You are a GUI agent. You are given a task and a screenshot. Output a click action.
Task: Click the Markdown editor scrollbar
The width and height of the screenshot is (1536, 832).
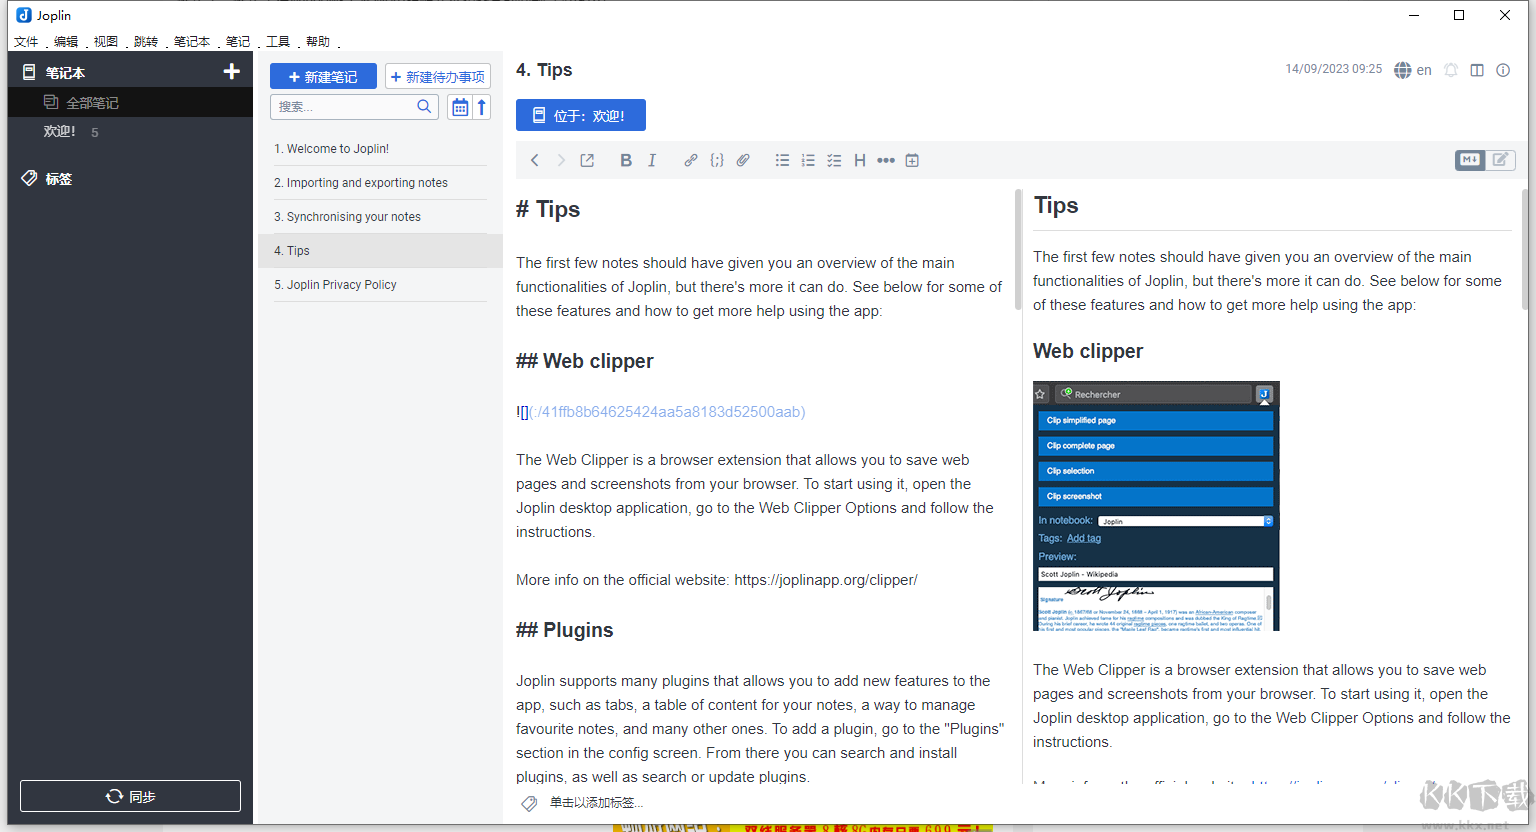[1018, 250]
